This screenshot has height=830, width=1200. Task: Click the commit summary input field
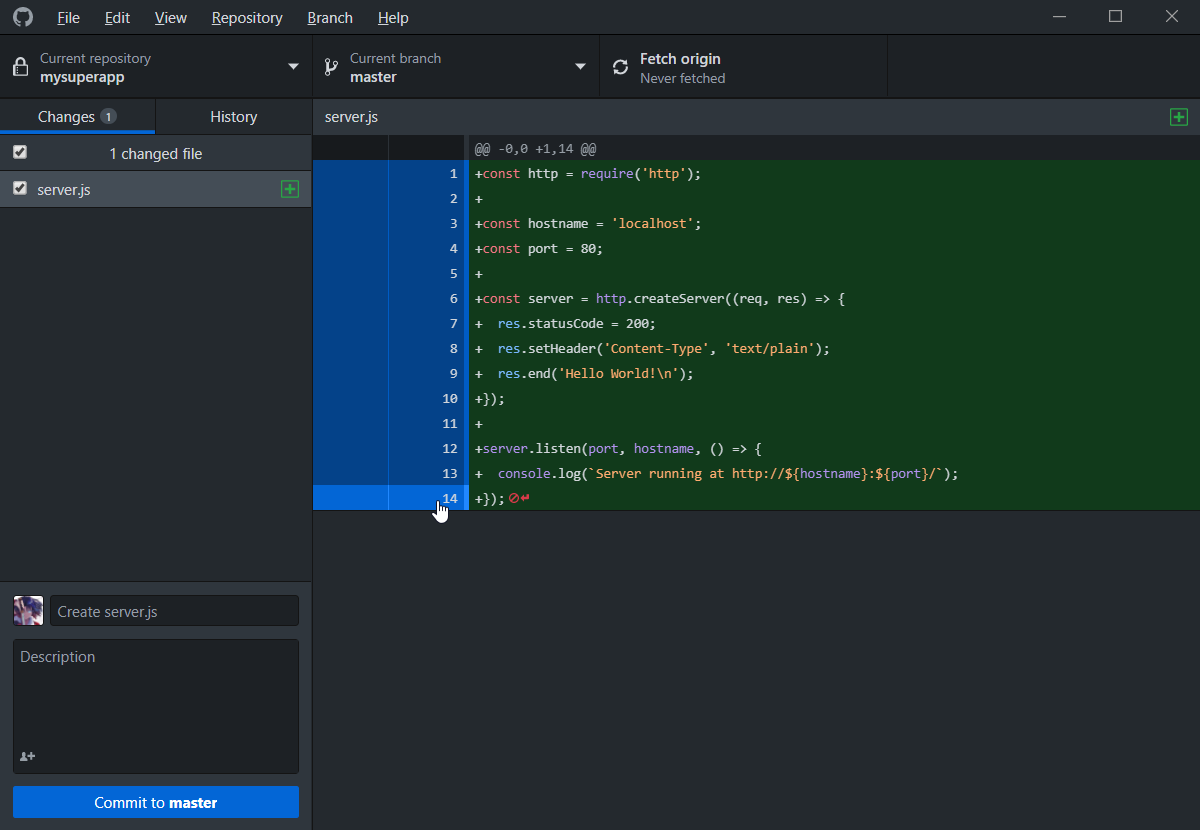(x=174, y=611)
